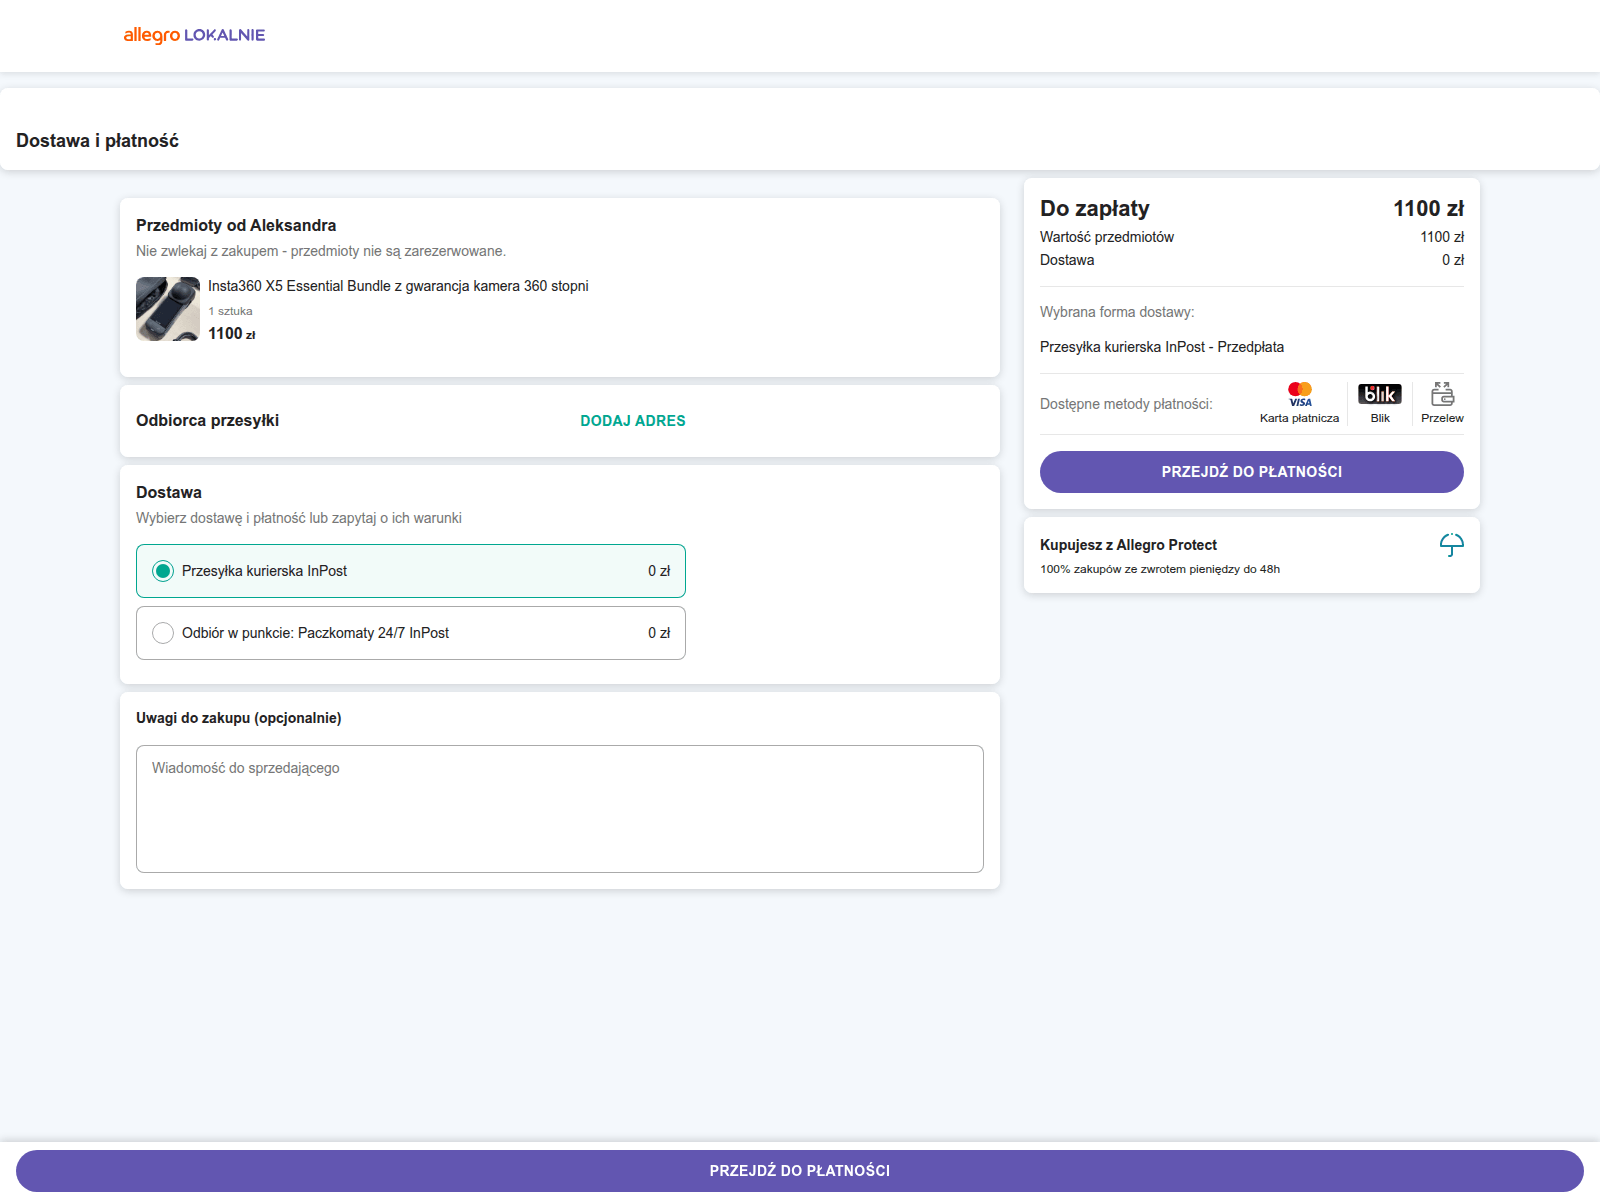Screen dimensions: 1600x1200
Task: Click the Przesyłka kurierska InPost - Przedpłata text
Action: [x=1162, y=347]
